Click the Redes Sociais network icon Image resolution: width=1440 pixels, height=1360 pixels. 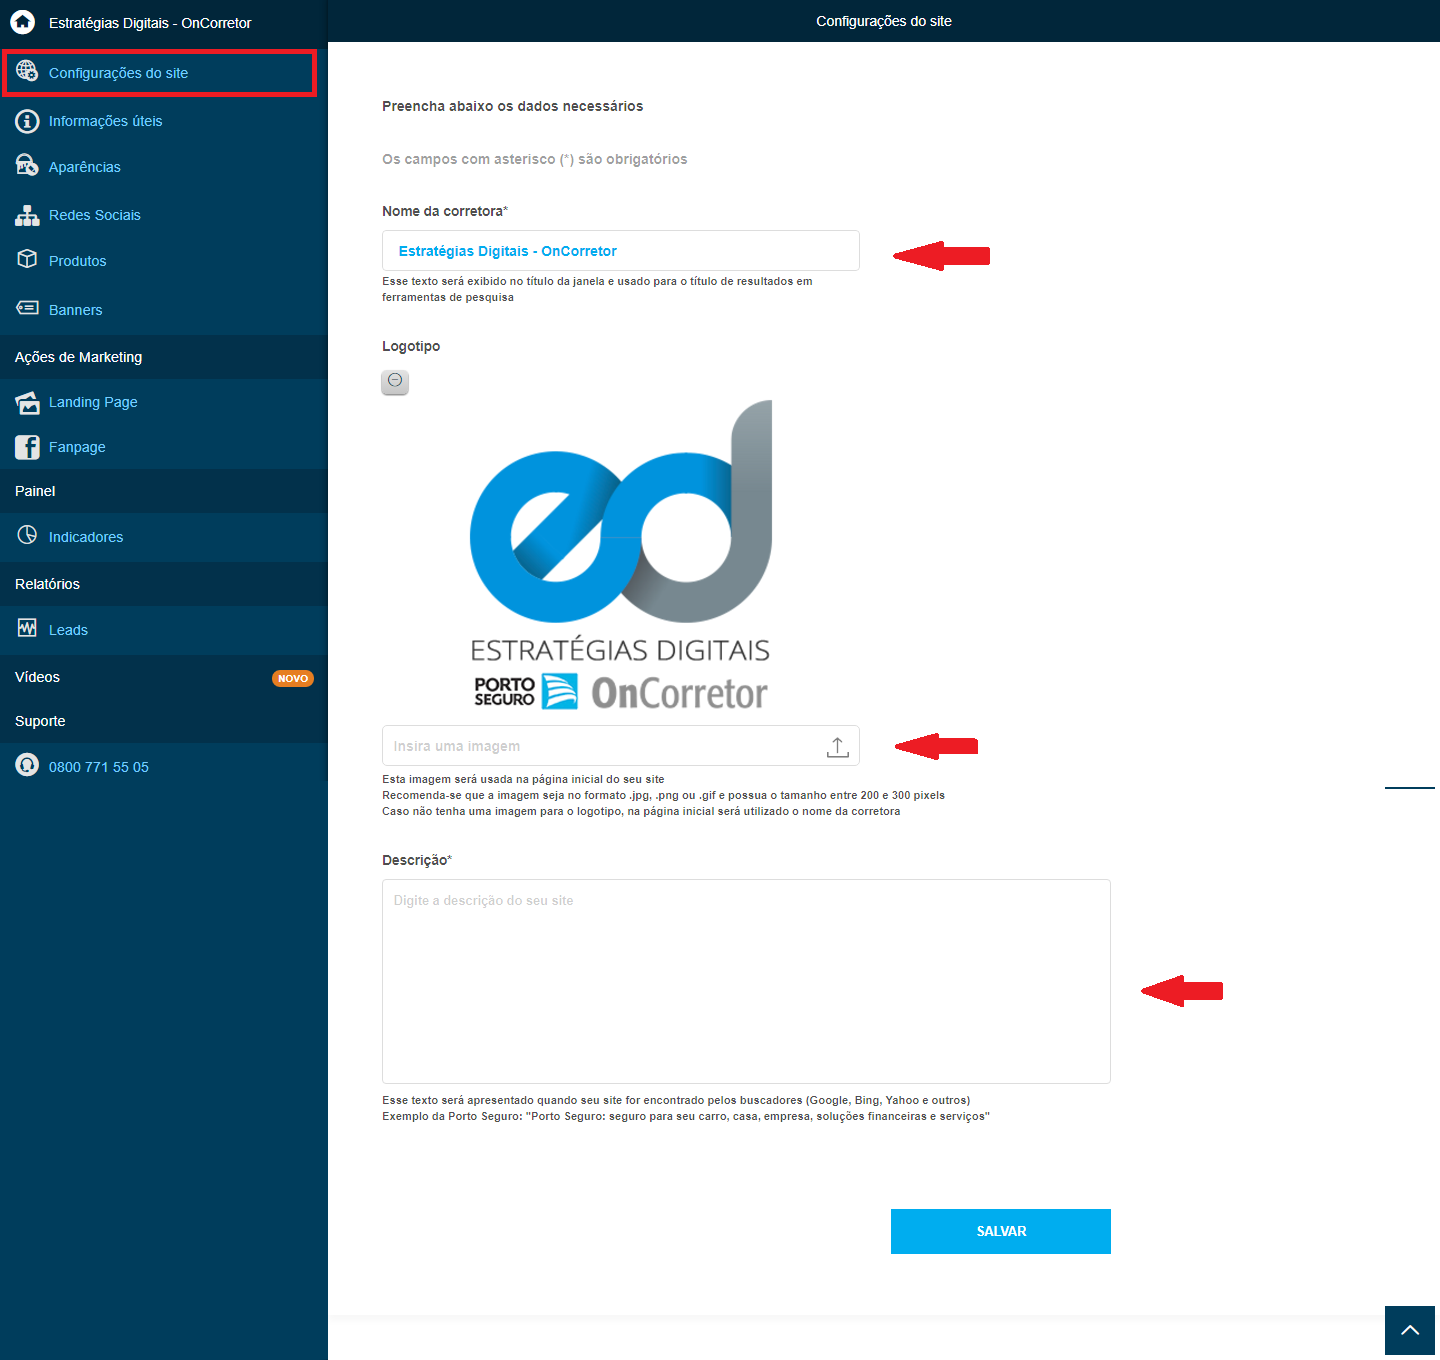click(x=27, y=214)
